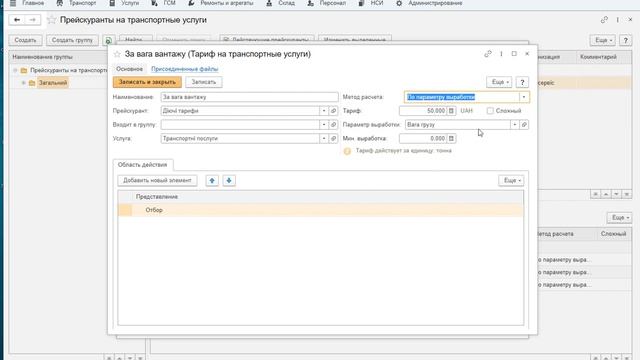
Task: Open the Склад menu section
Action: click(280, 3)
